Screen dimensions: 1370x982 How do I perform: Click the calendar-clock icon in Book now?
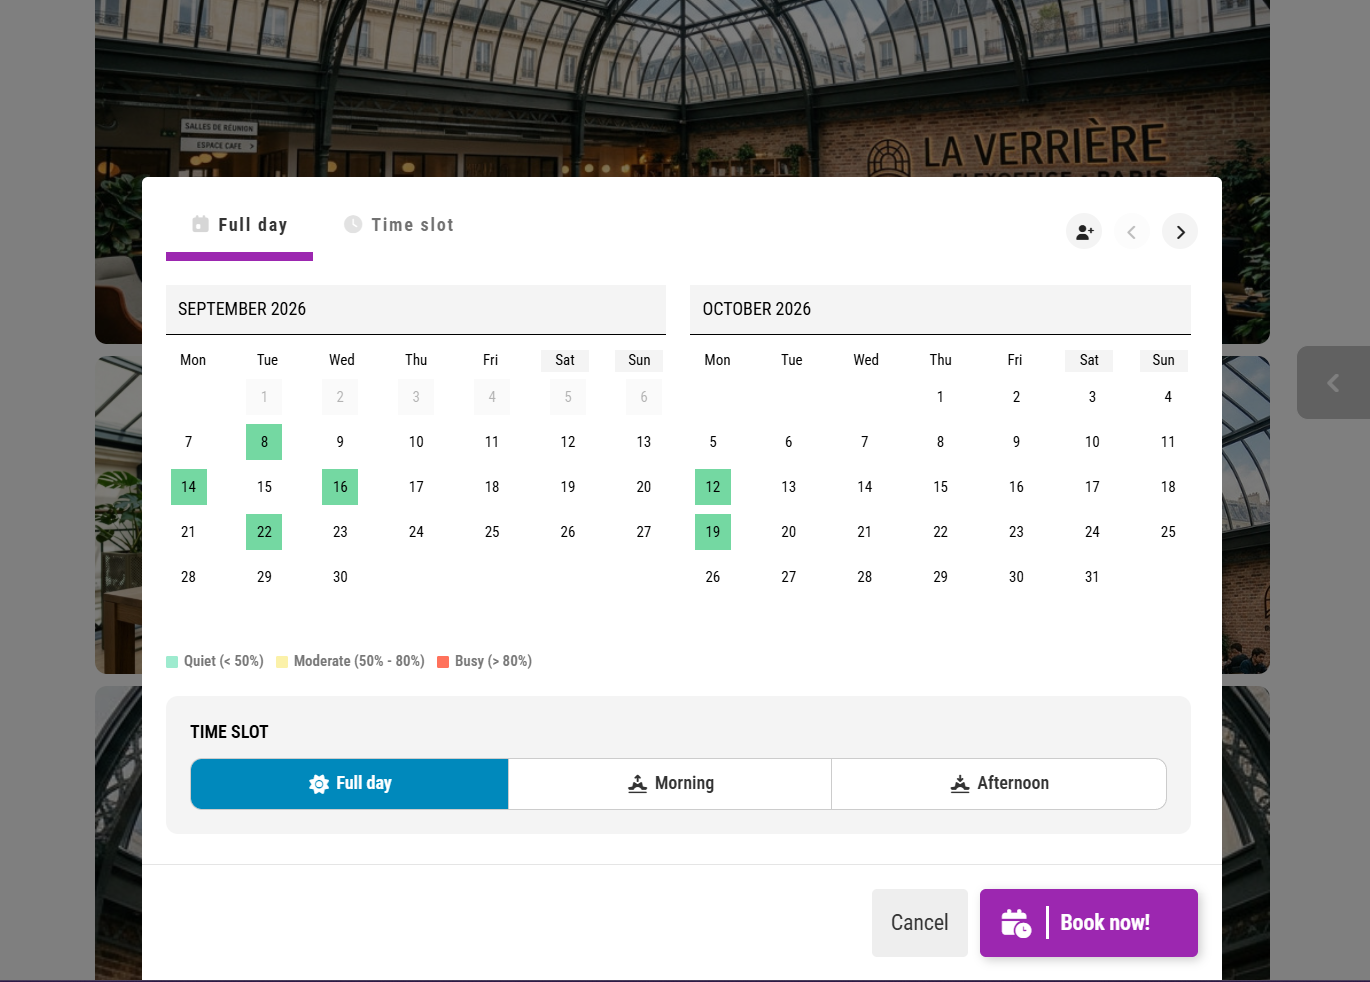point(1016,923)
